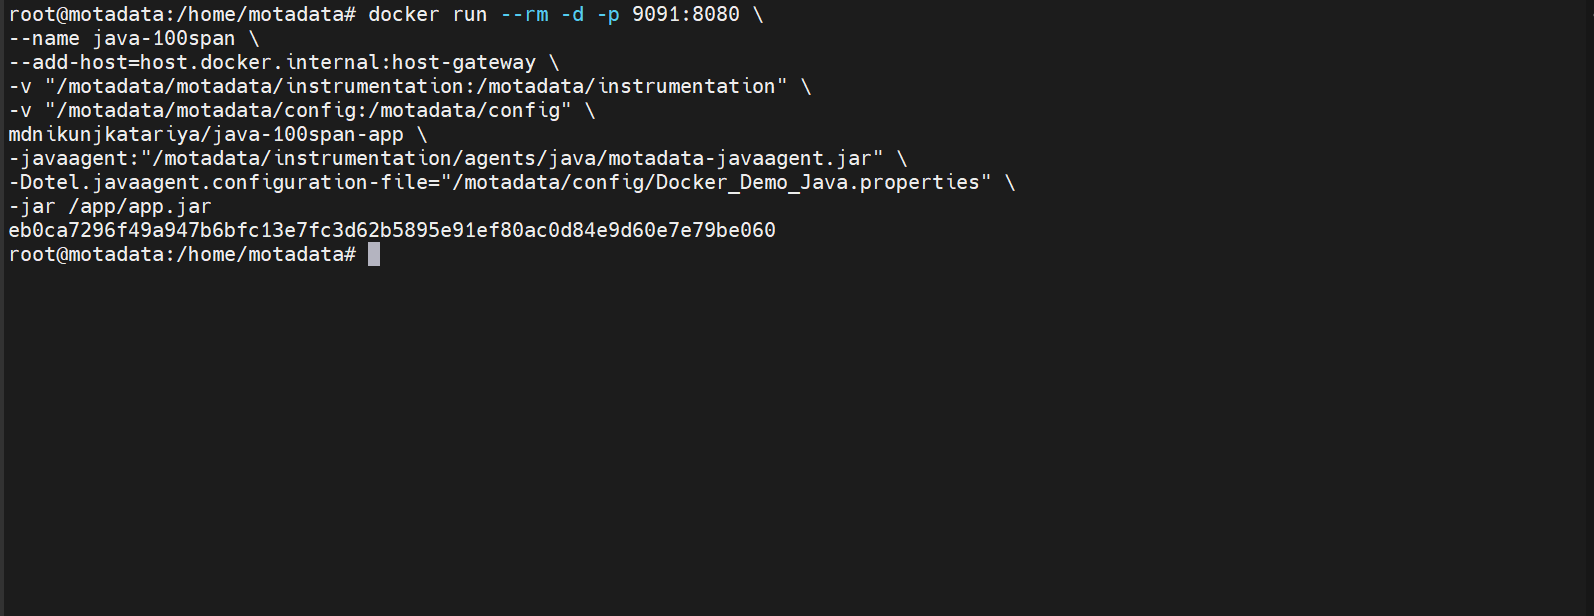Click the container name 'java-100span'
This screenshot has height=616, width=1594.
164,38
